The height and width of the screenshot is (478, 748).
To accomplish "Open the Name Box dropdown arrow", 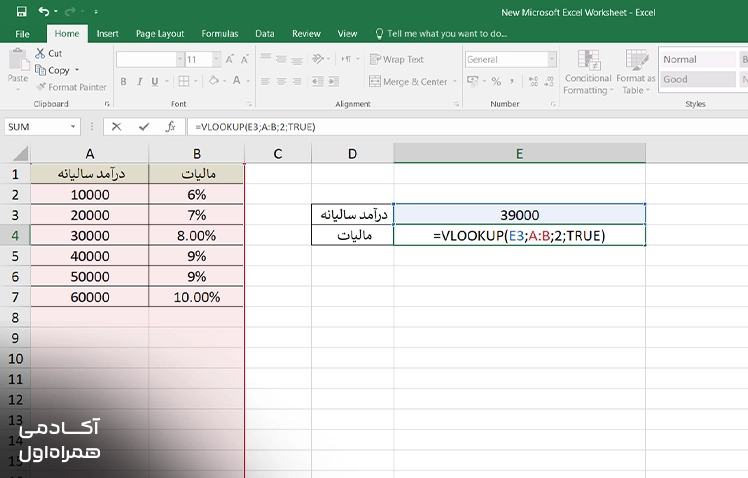I will click(73, 127).
